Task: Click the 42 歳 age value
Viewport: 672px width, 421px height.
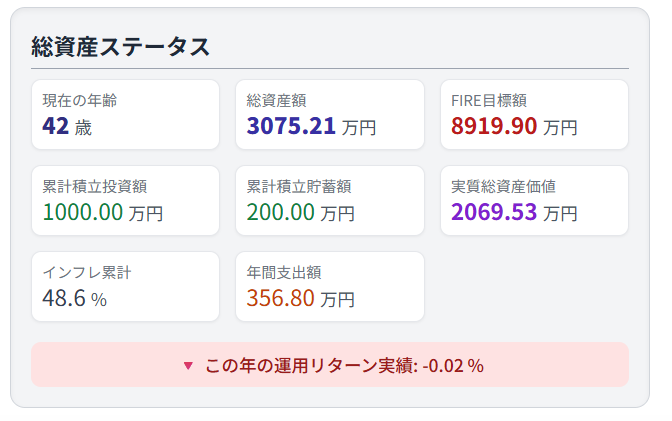Action: click(x=67, y=126)
